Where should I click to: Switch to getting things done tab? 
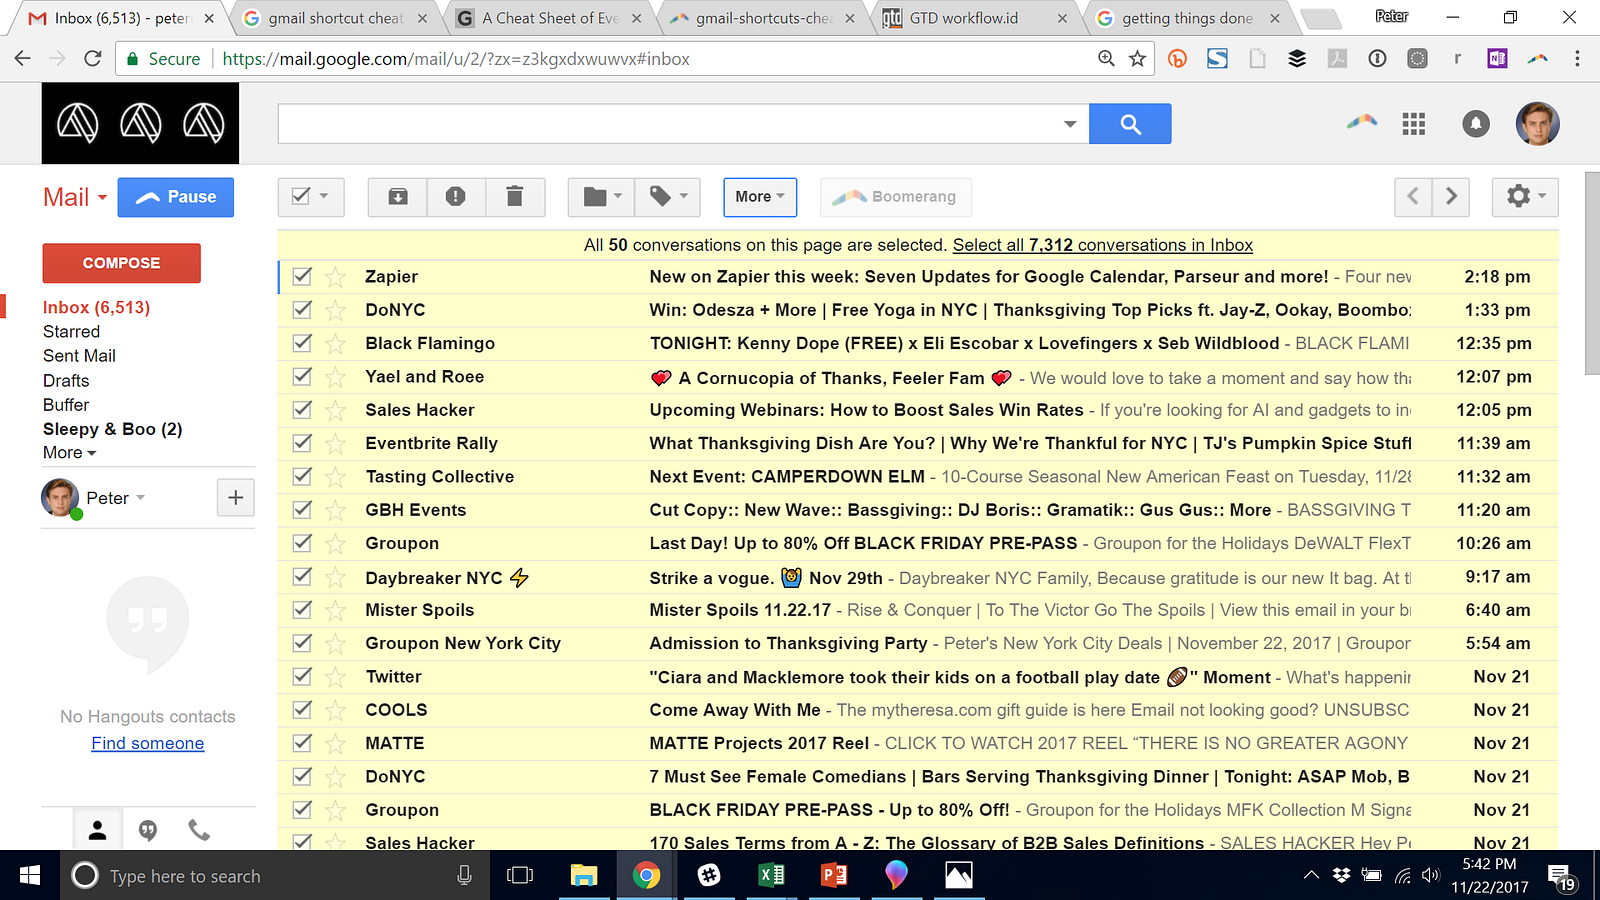point(1188,18)
